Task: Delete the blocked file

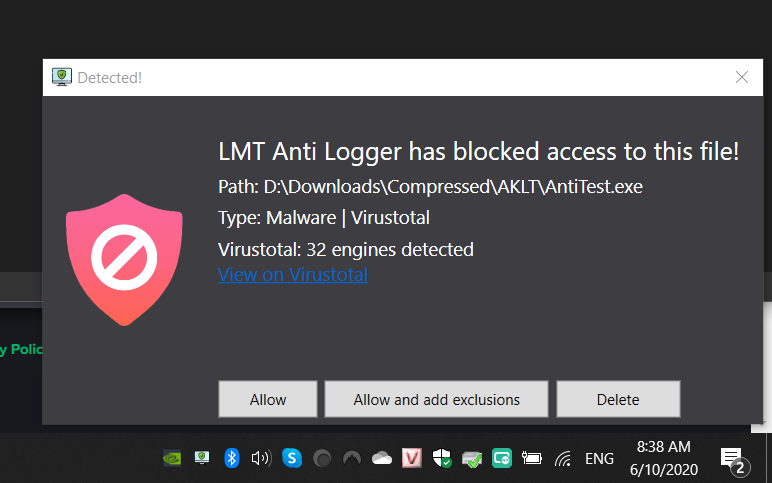Action: coord(618,399)
